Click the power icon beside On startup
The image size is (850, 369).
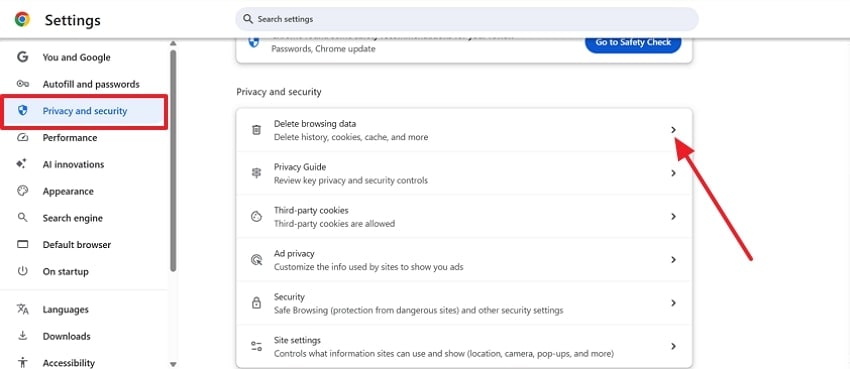(22, 271)
